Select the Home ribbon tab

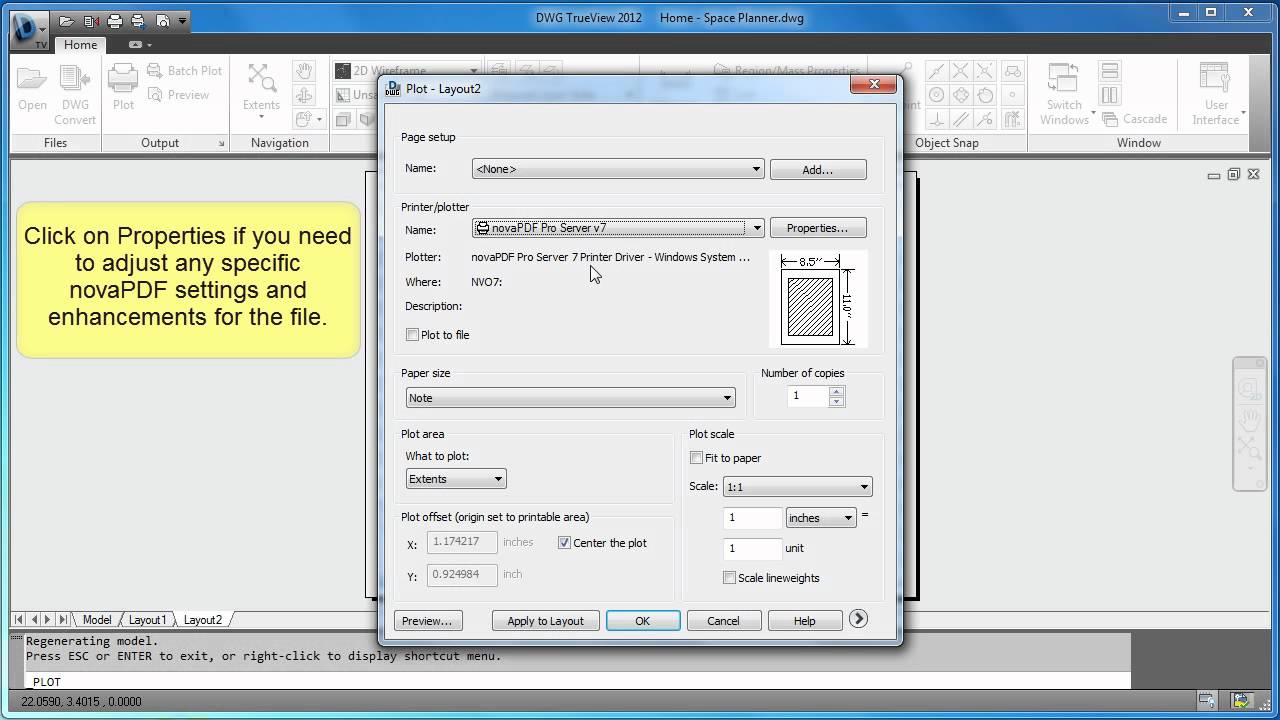80,45
